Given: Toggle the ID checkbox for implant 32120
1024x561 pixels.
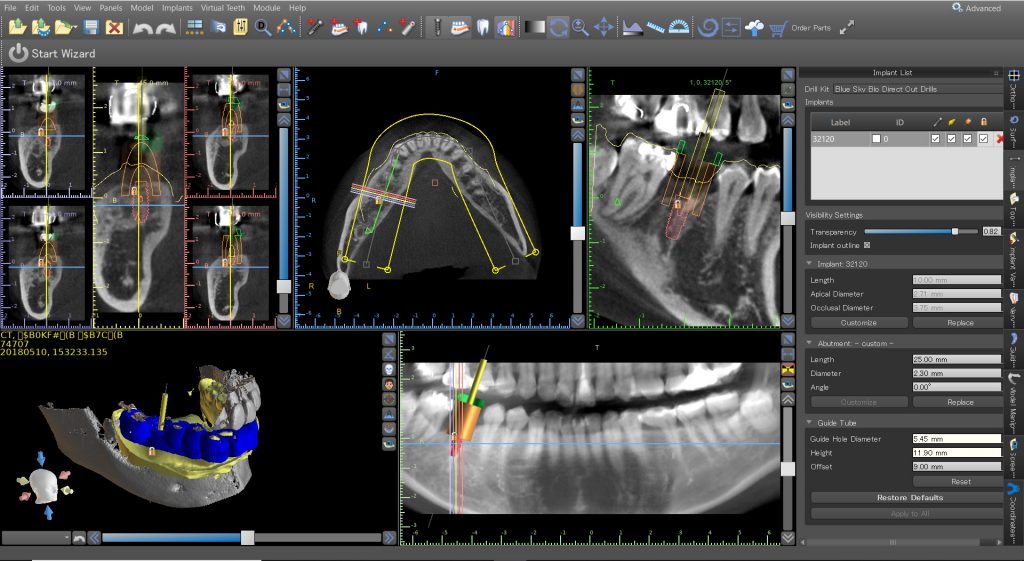Looking at the screenshot, I should tap(877, 139).
